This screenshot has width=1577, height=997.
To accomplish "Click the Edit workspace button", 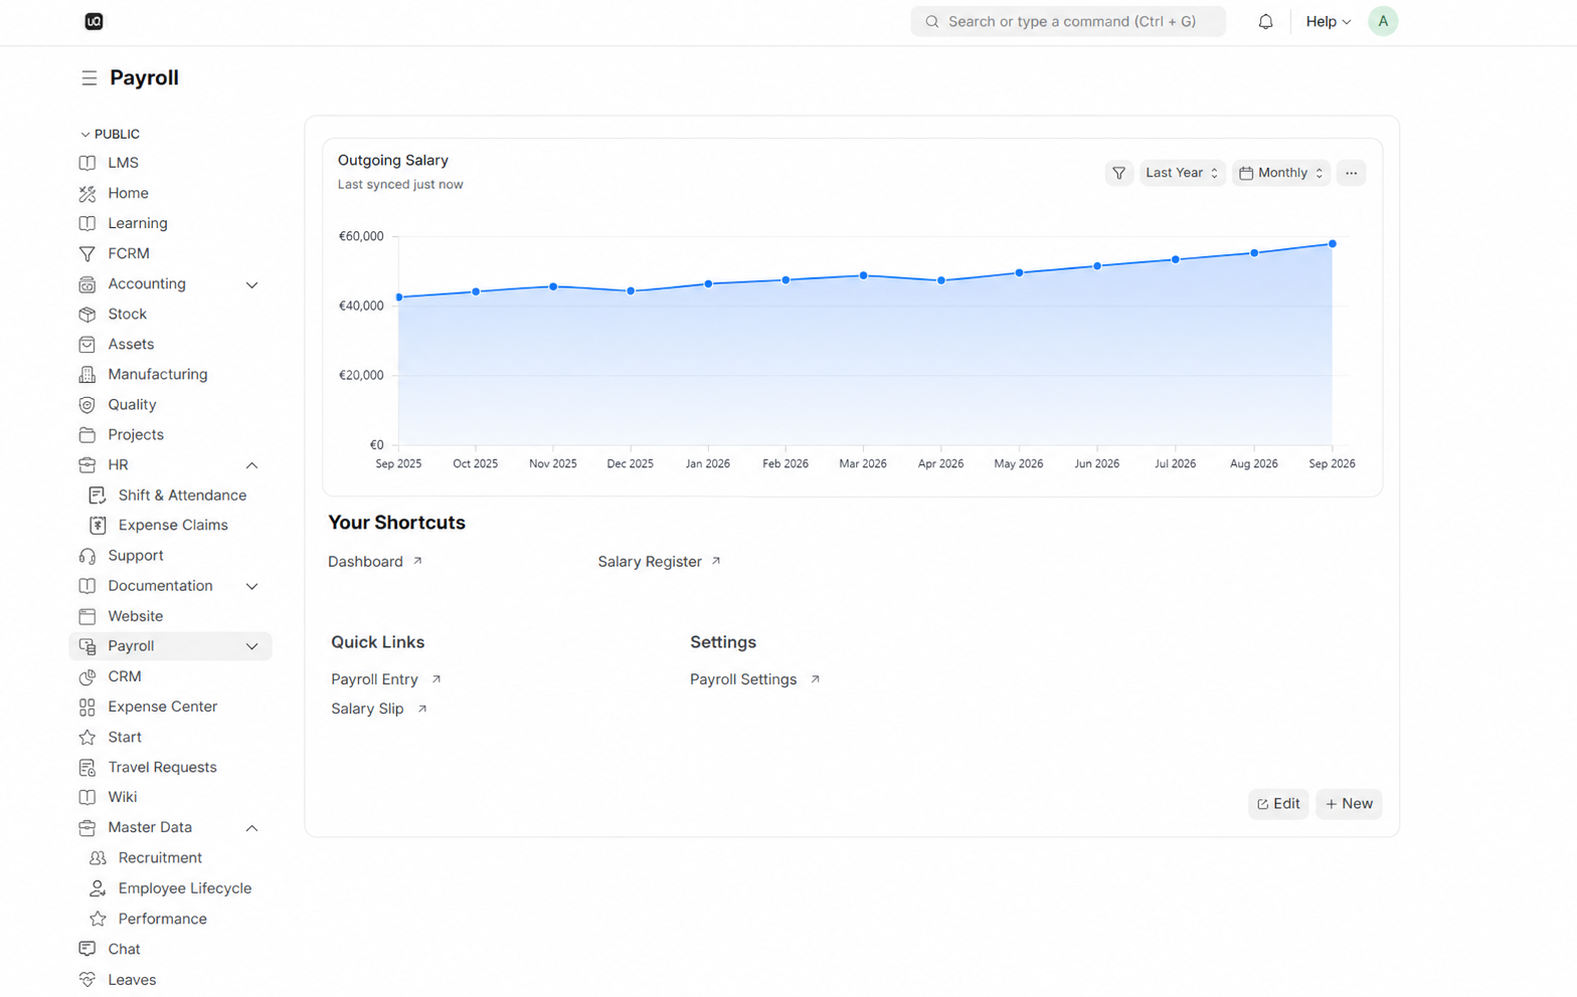I will pos(1278,804).
